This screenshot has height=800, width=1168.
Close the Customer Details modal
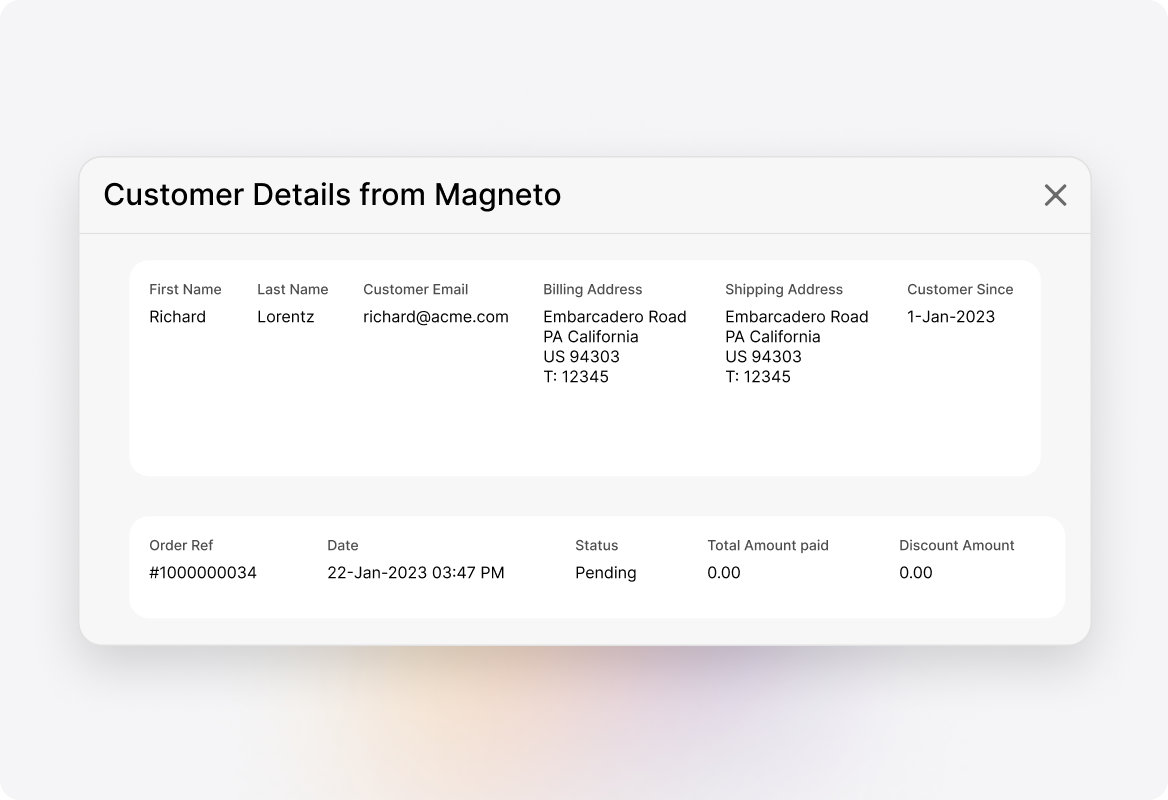(x=1055, y=195)
